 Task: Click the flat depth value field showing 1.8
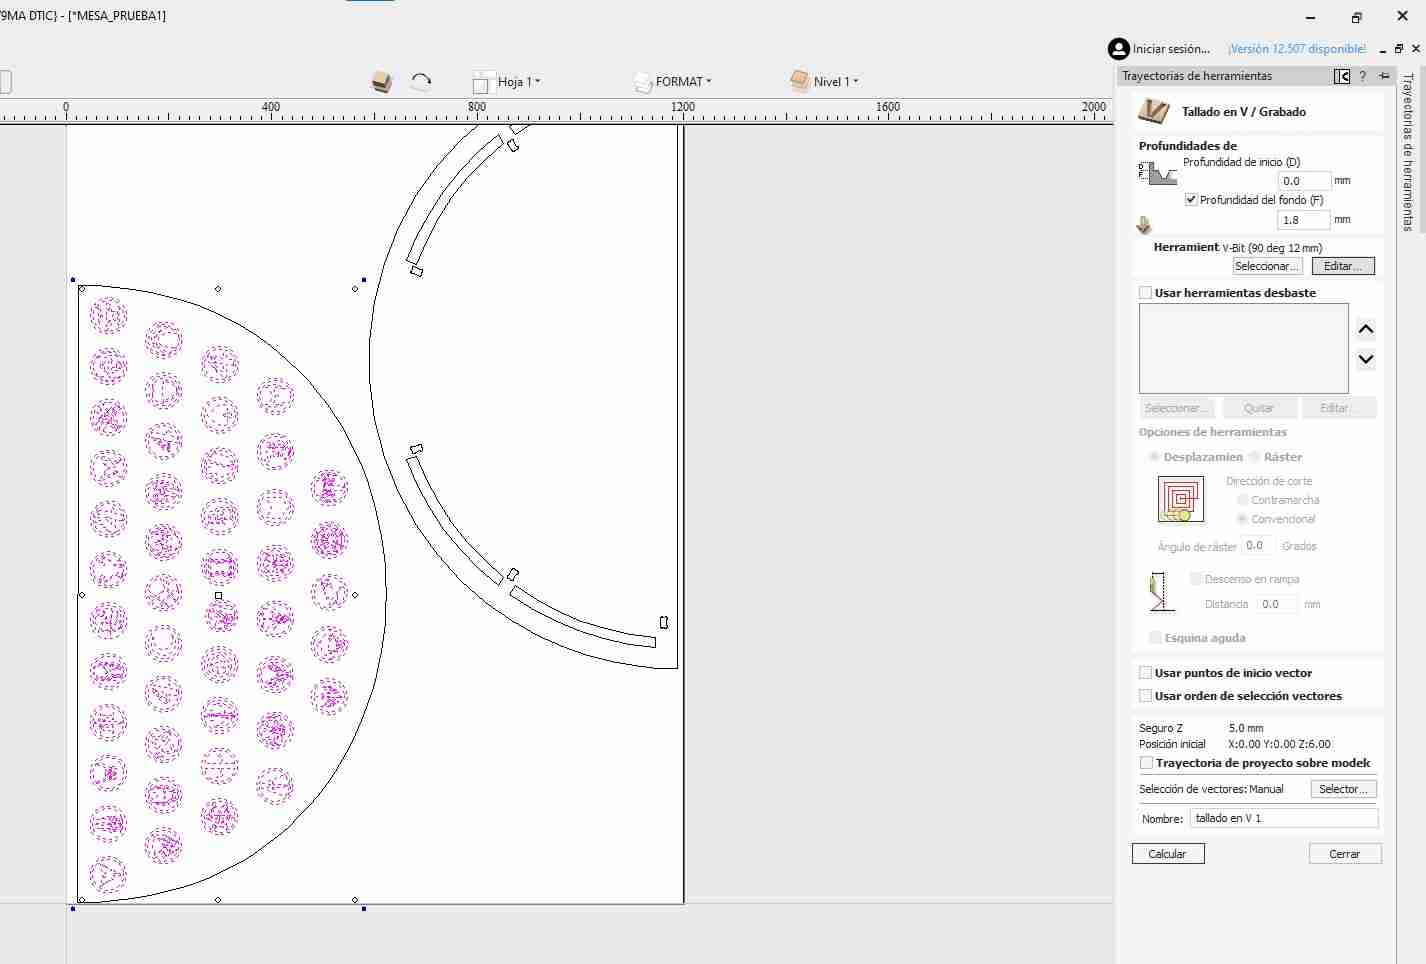(1304, 220)
